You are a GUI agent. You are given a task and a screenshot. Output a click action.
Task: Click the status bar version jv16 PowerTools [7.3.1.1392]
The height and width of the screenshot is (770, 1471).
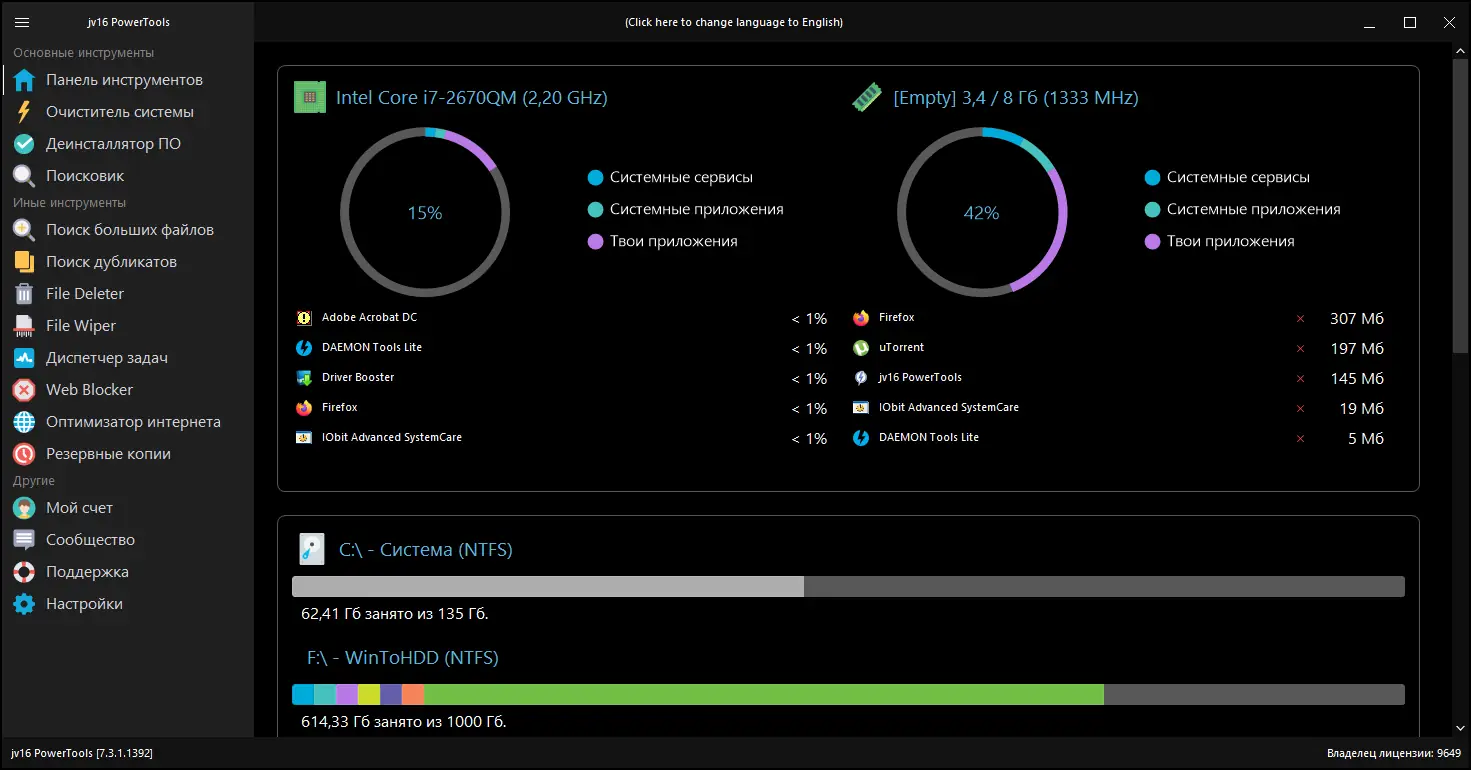tap(82, 753)
